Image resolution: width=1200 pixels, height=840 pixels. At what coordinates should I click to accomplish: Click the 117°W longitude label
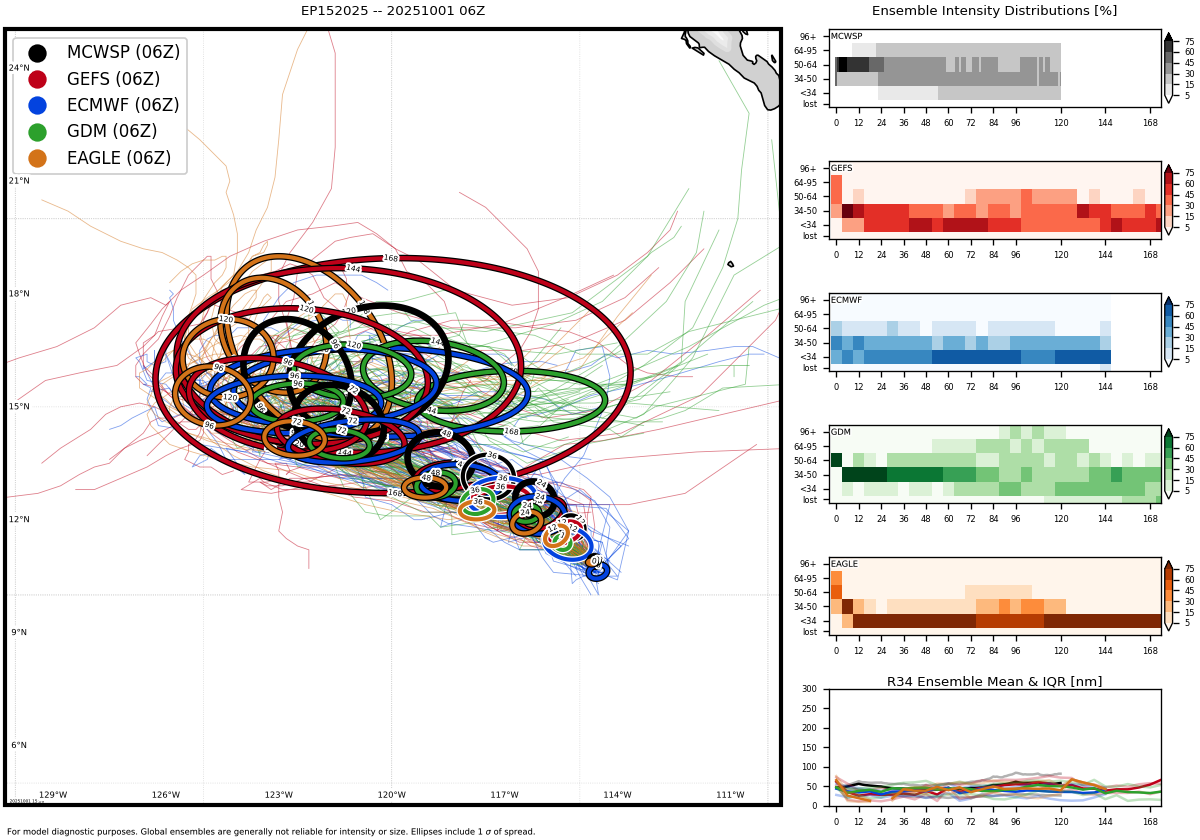coord(505,795)
